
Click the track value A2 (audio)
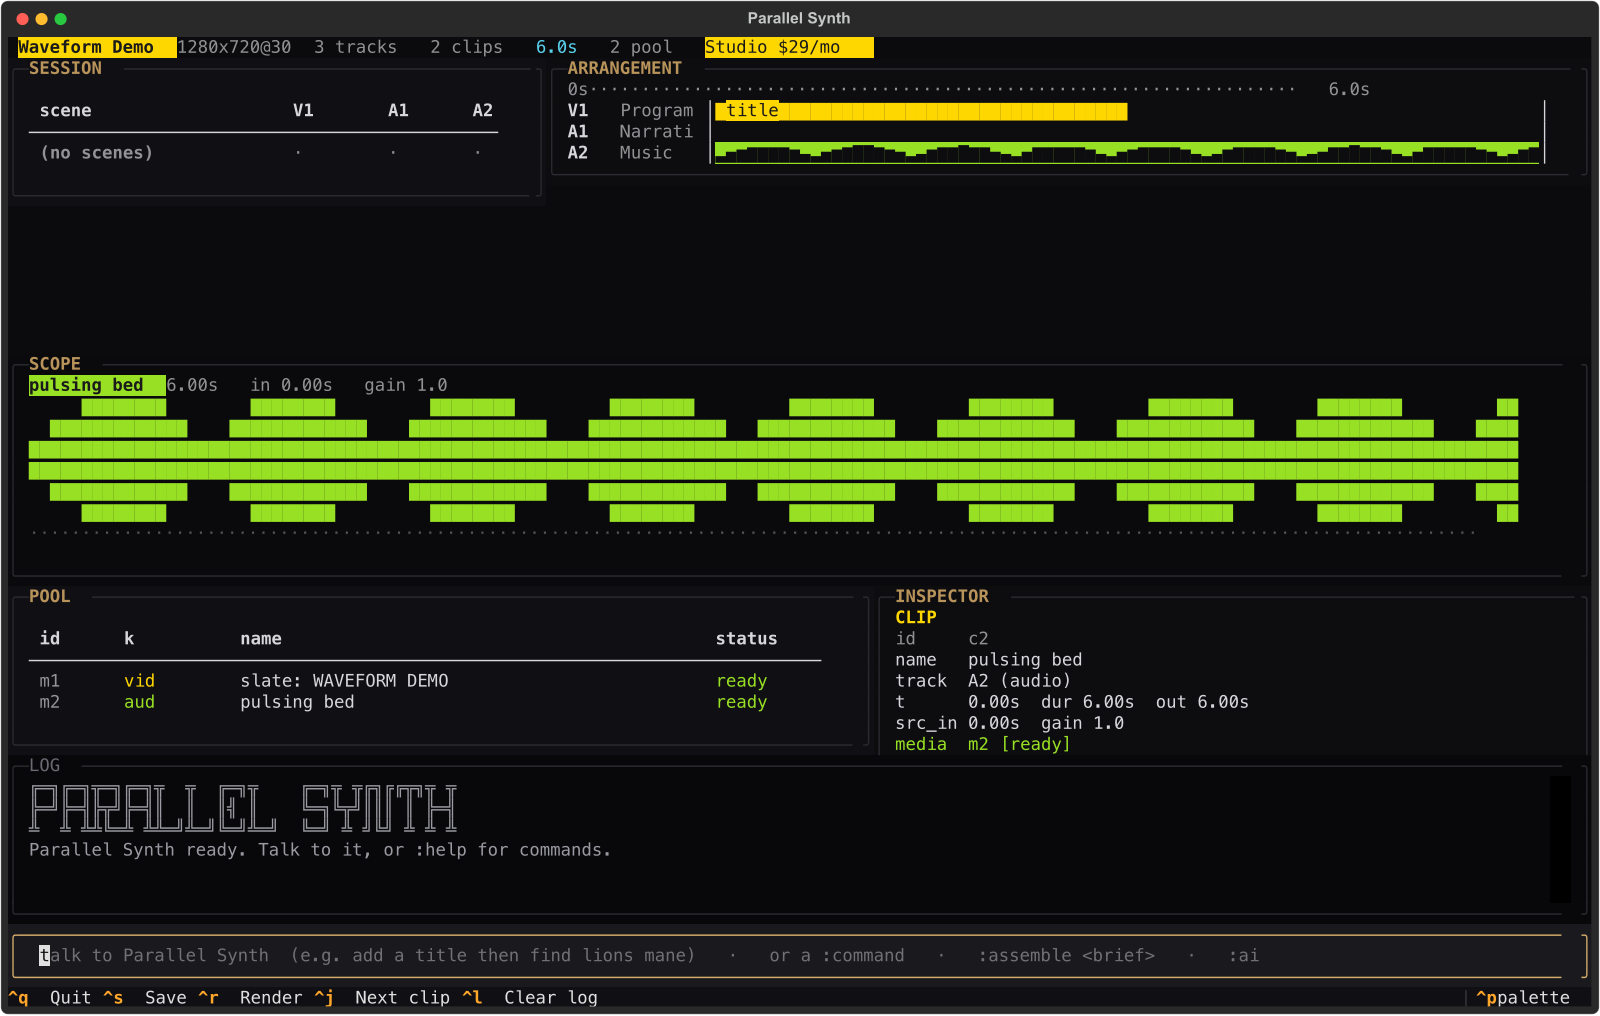point(1019,681)
